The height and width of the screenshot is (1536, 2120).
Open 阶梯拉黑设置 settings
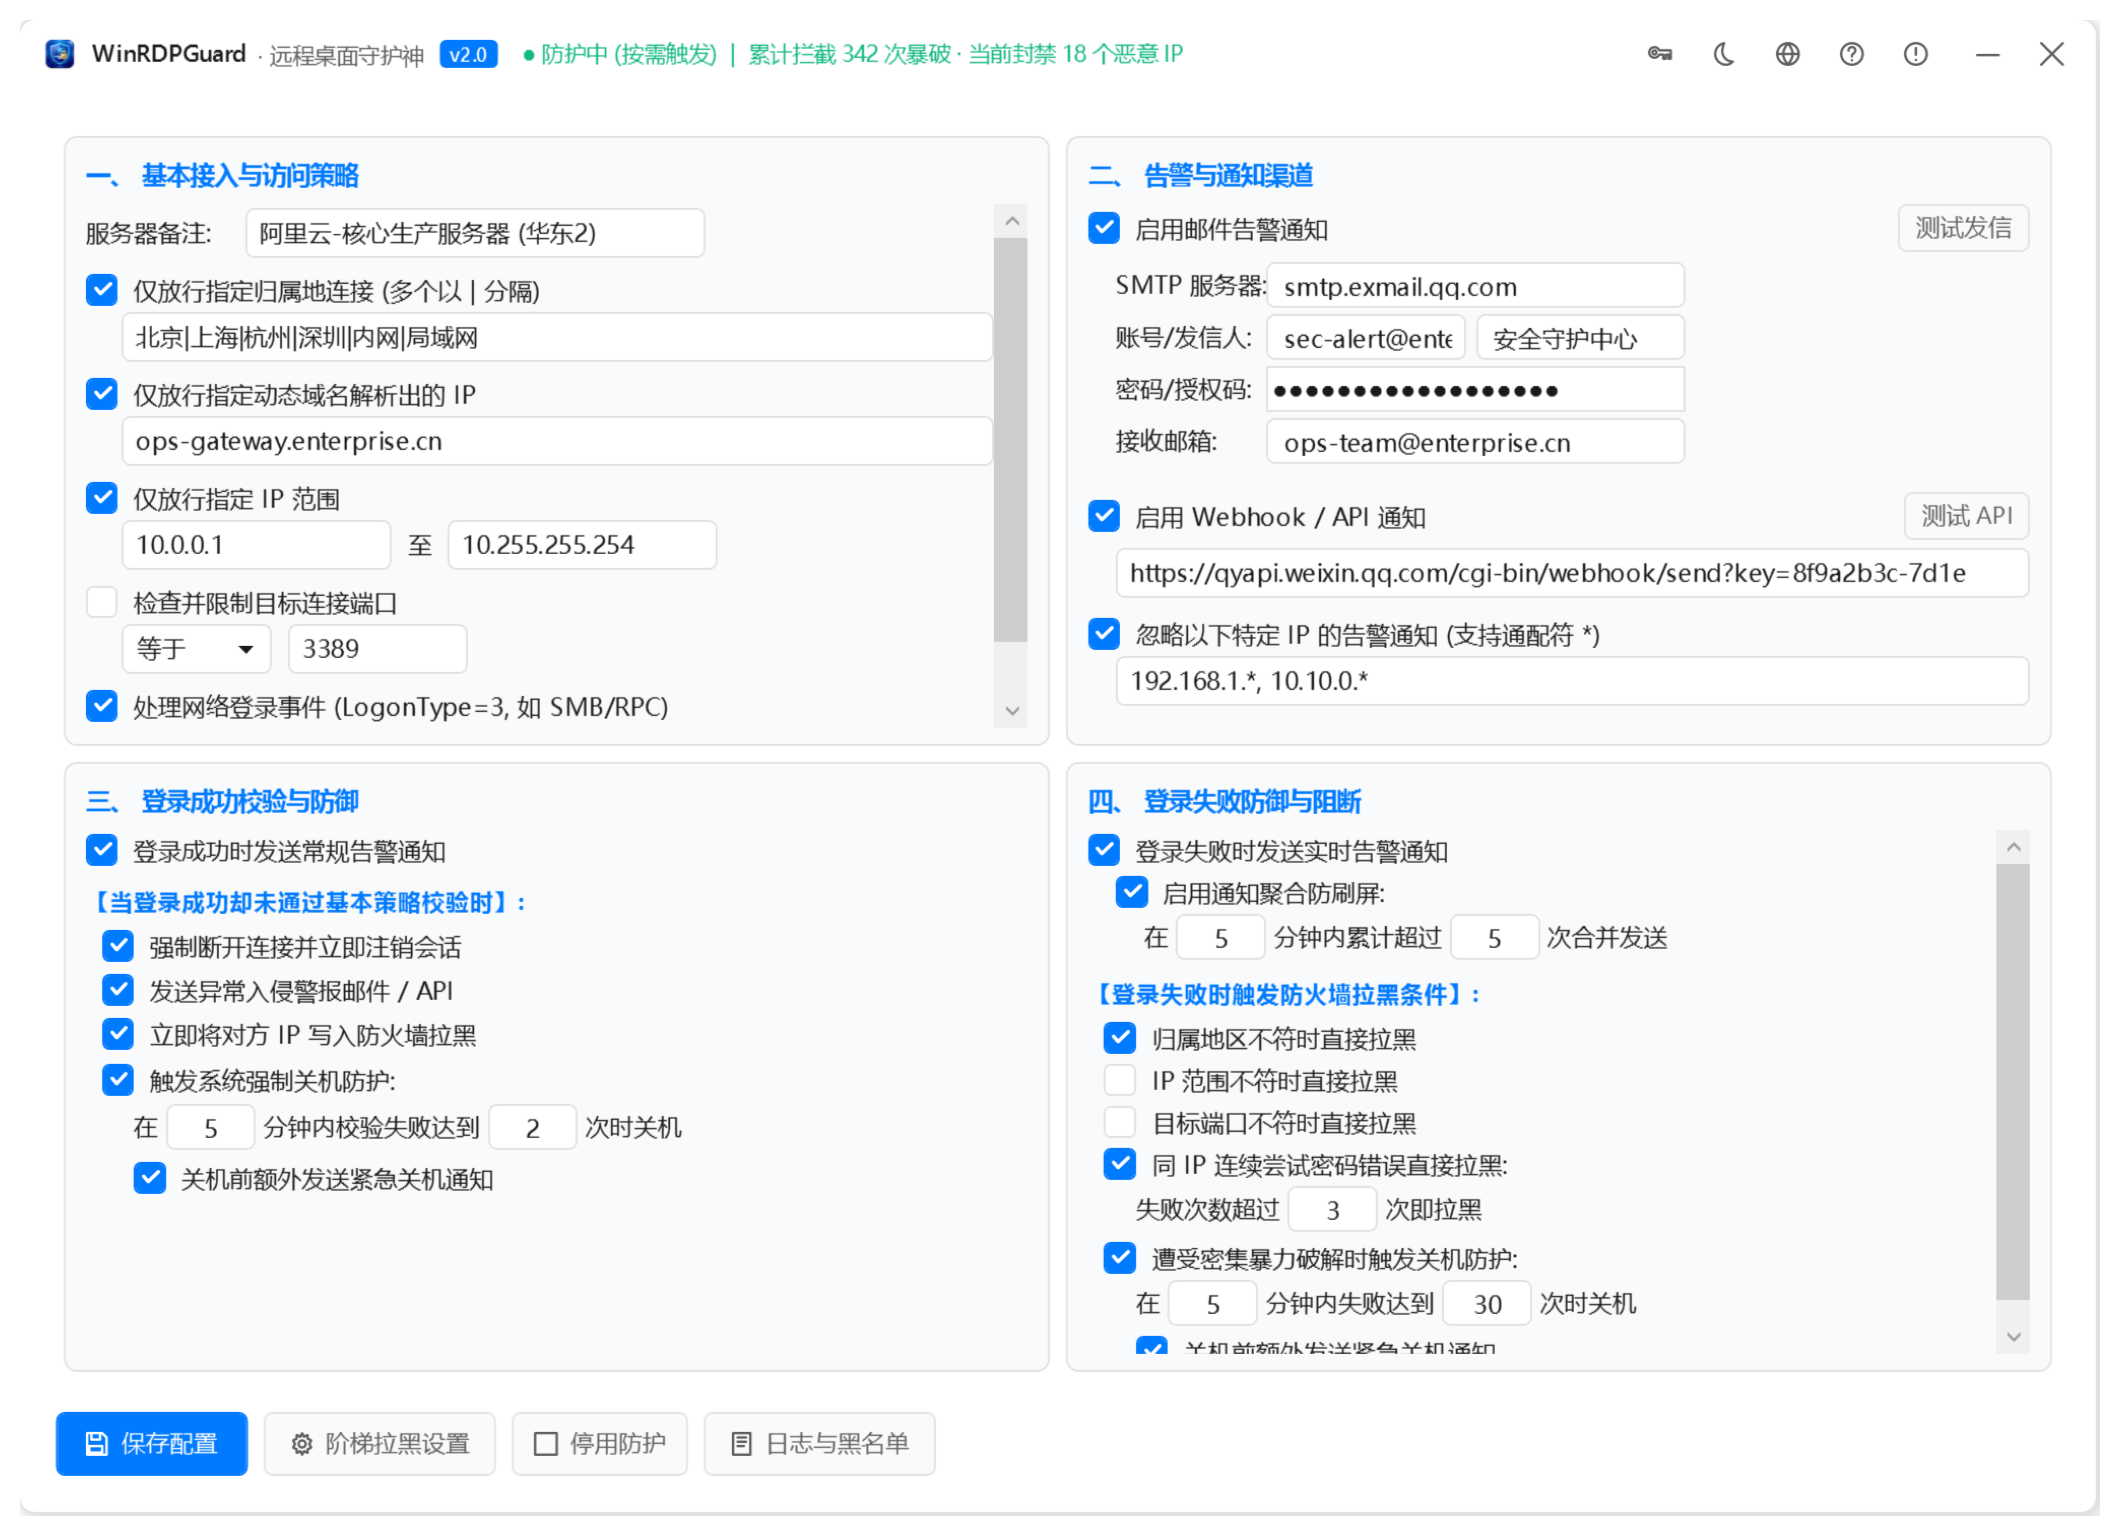380,1443
